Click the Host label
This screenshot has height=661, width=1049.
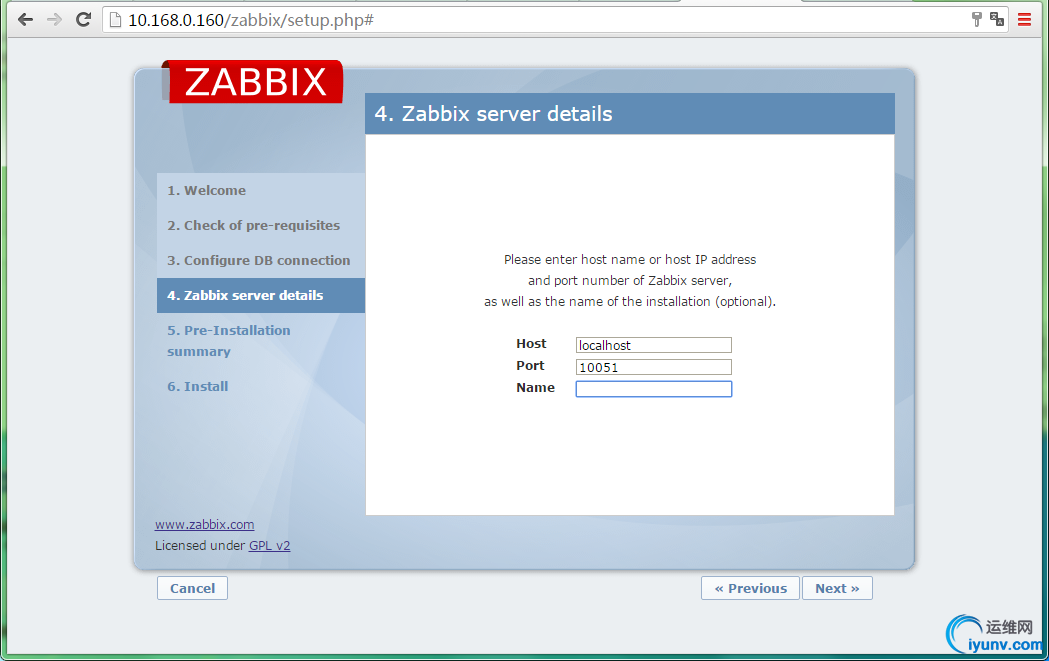coord(531,344)
